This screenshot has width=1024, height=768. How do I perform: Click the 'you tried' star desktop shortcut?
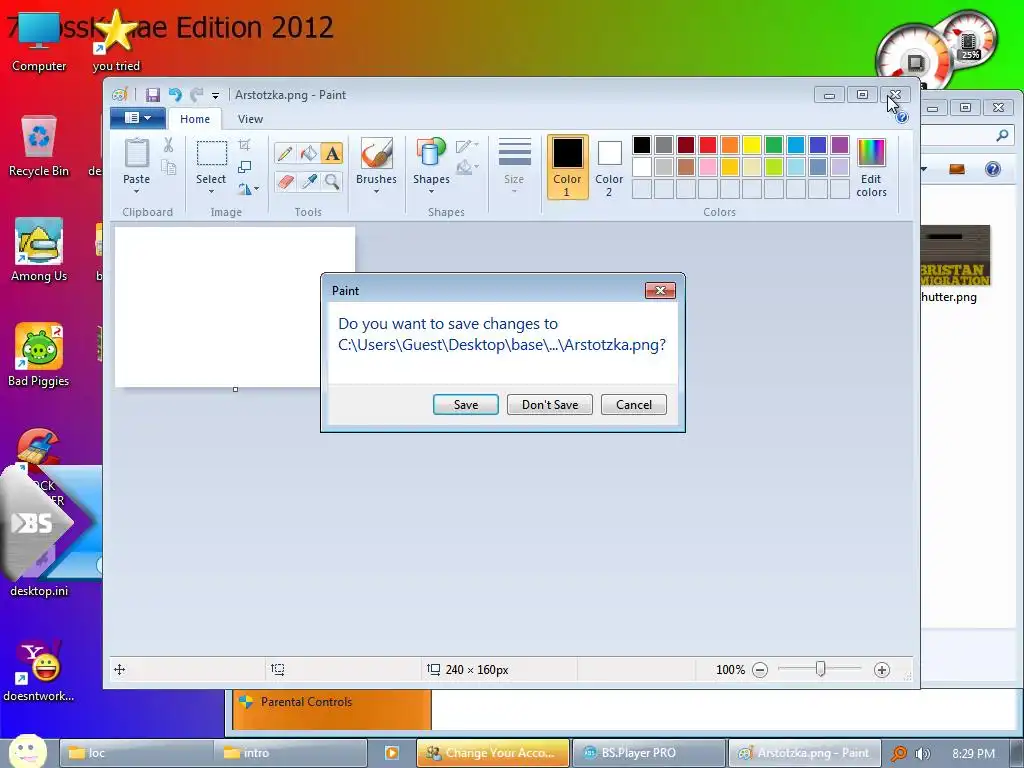(116, 40)
